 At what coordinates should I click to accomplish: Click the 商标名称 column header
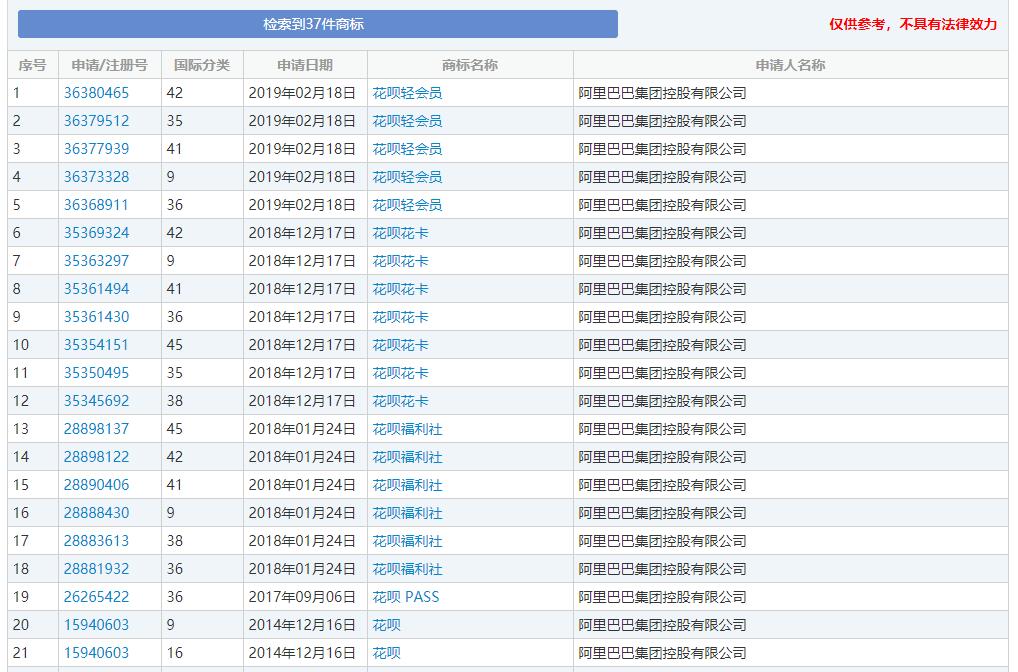point(470,65)
